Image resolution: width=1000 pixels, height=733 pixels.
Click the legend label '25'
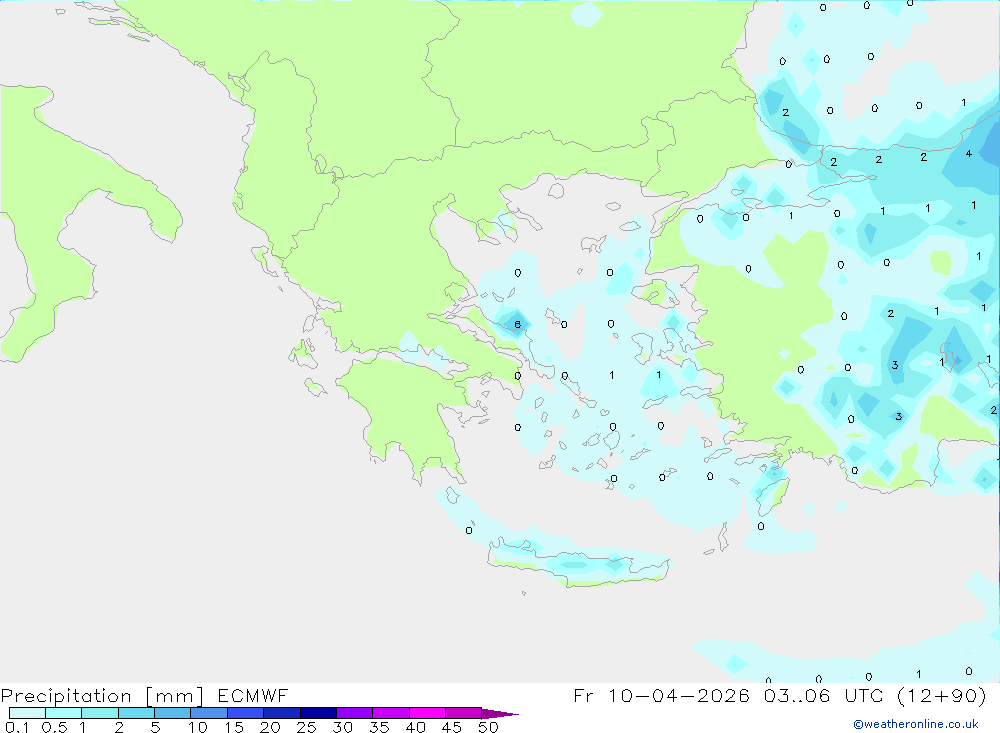click(x=306, y=727)
